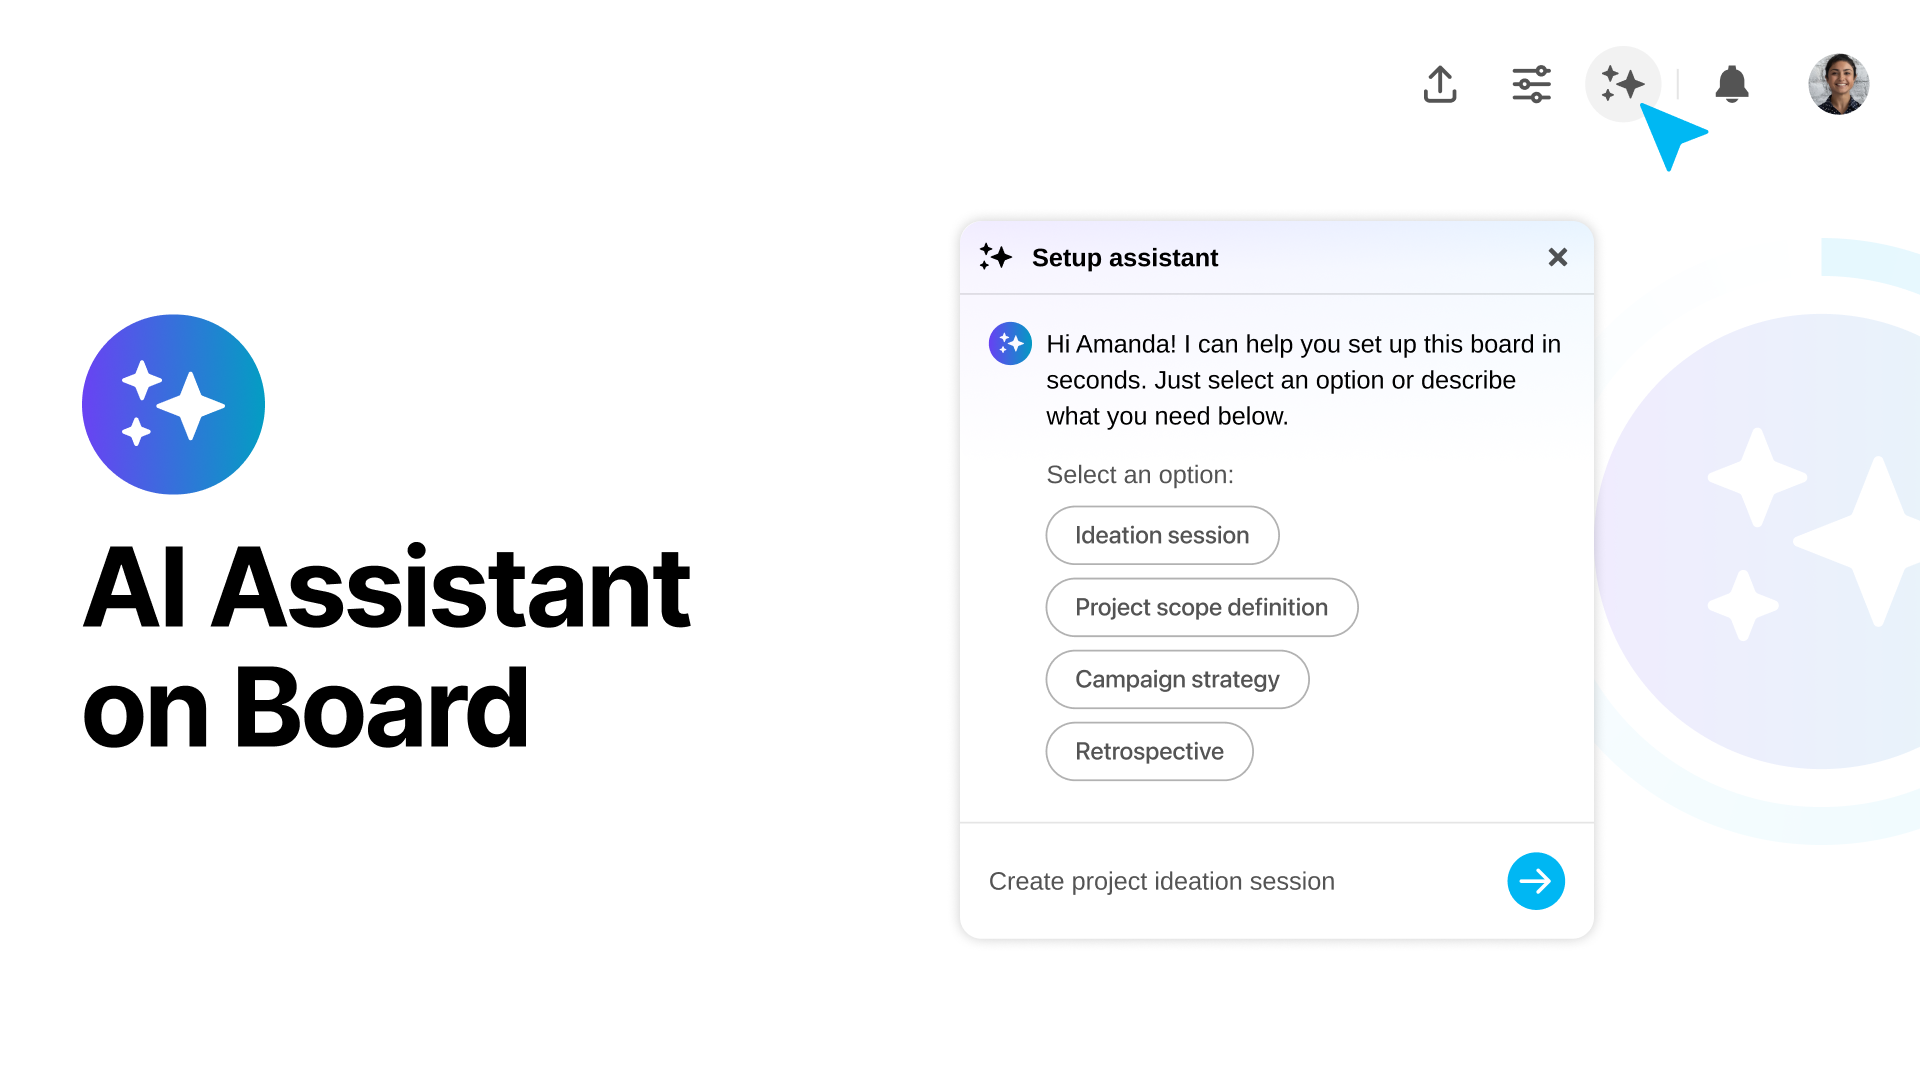Pick the Campaign strategy option
Viewport: 1920px width, 1080px height.
(1177, 679)
